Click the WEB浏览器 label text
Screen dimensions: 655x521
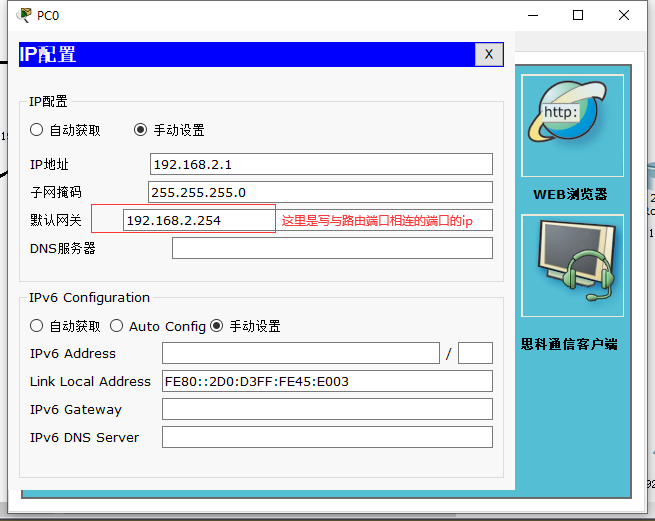571,194
